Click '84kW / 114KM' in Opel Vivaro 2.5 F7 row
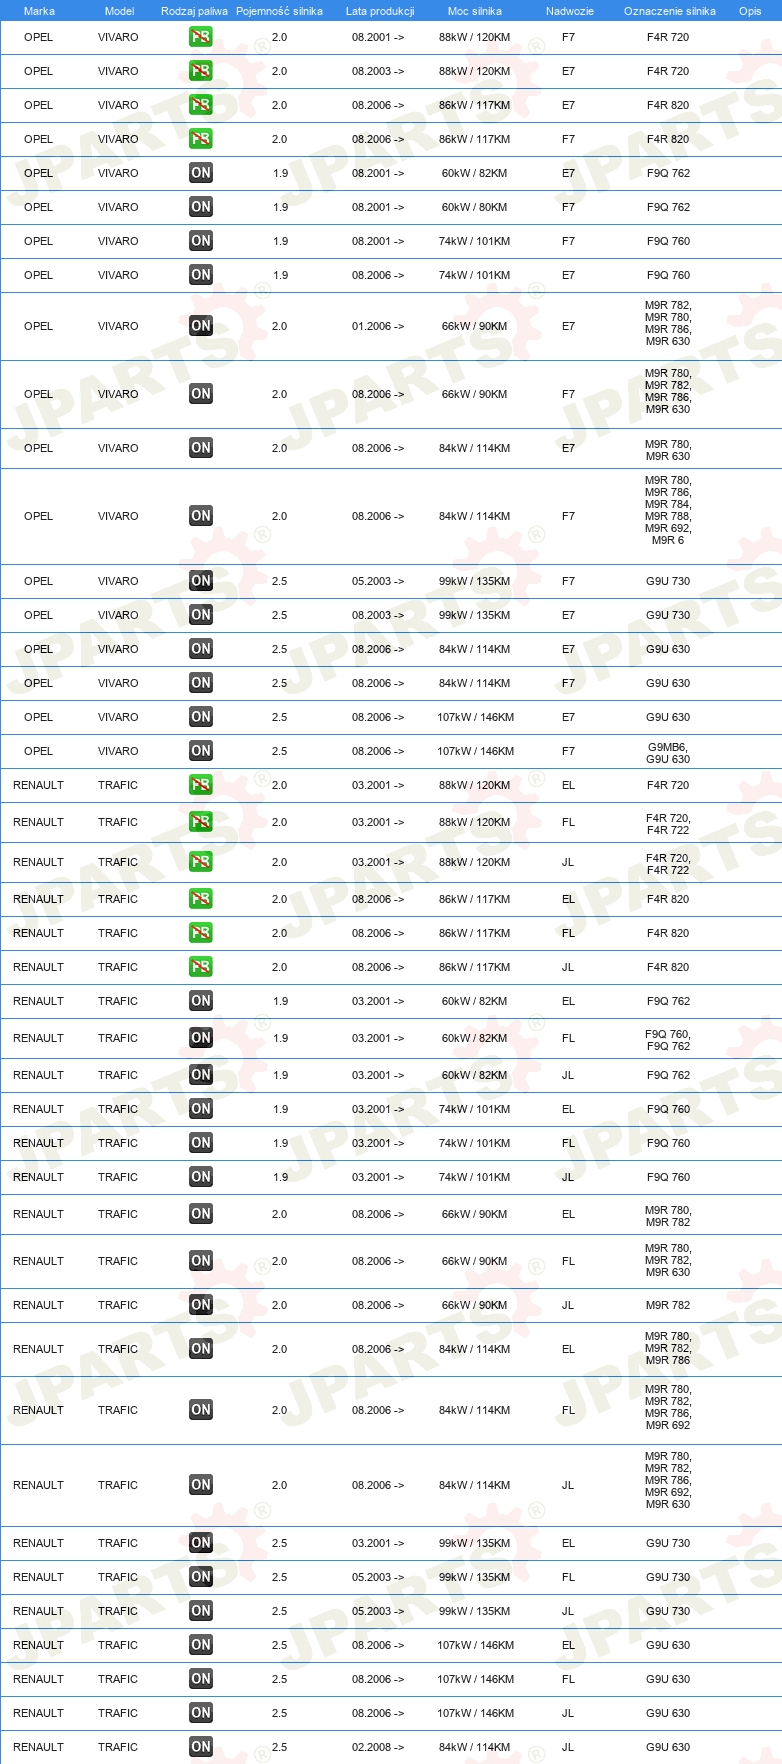The width and height of the screenshot is (782, 1764). pos(475,683)
